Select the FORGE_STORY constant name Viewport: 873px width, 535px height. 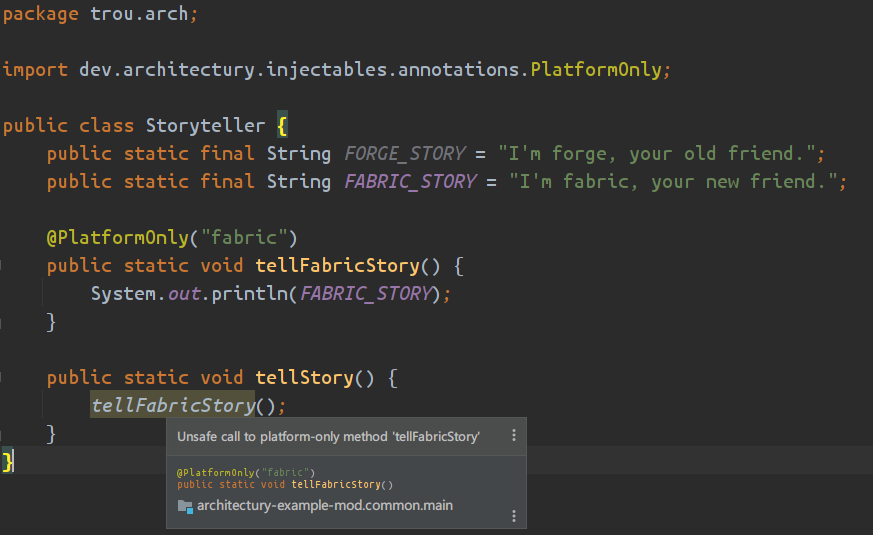point(404,154)
